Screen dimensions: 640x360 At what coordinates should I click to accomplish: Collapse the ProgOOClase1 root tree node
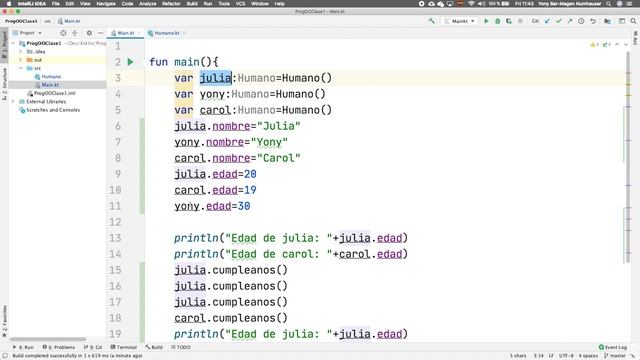coord(13,43)
